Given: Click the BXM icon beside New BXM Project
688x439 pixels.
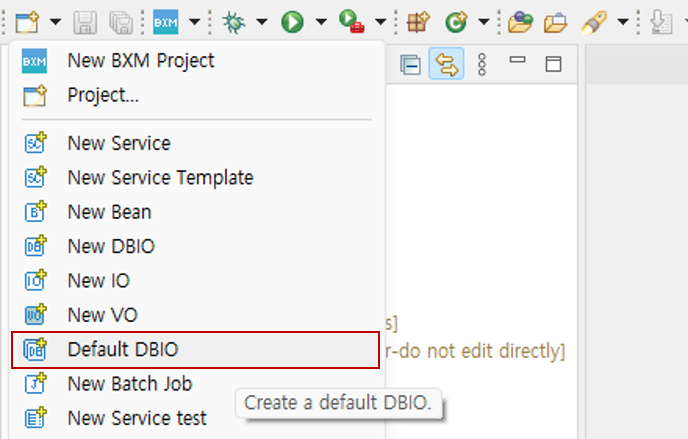Looking at the screenshot, I should pyautogui.click(x=34, y=61).
